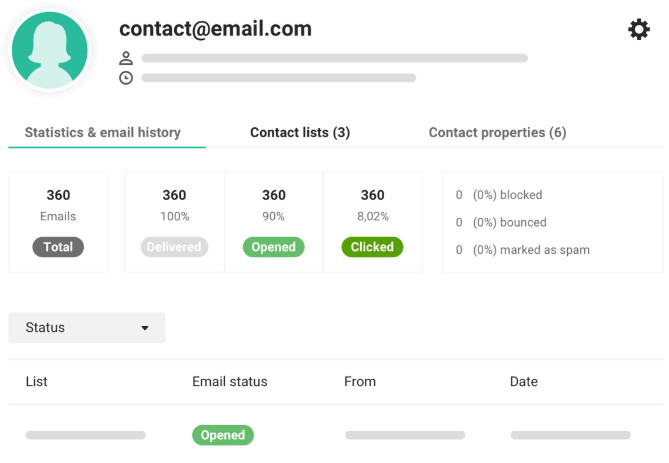Click the green Opened stats badge
This screenshot has width=669, height=463.
(x=273, y=247)
